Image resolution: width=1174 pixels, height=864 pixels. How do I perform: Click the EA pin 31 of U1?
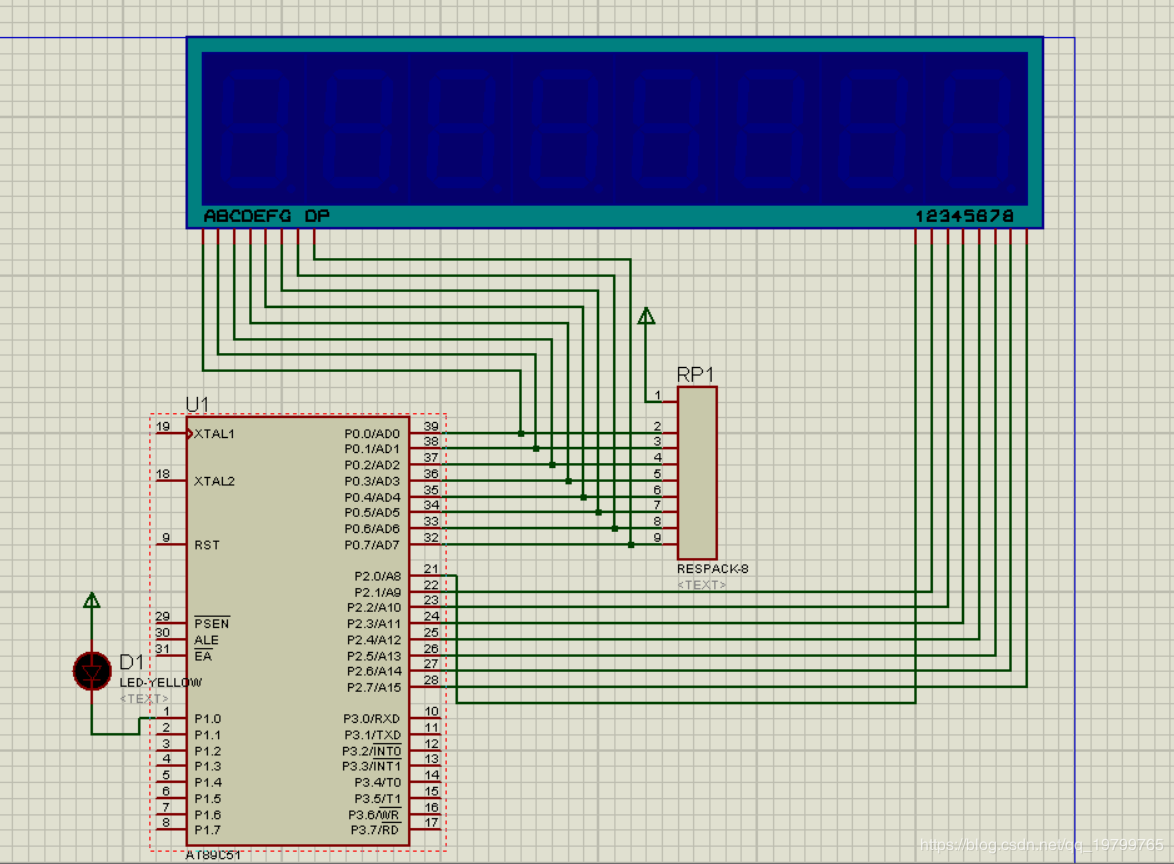pyautogui.click(x=171, y=655)
